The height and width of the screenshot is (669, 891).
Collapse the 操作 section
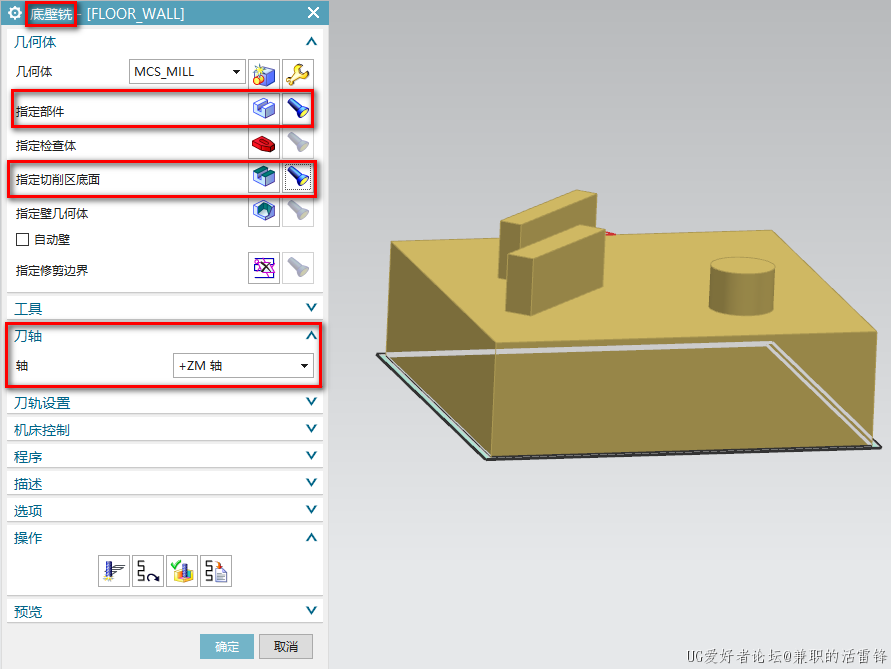[x=311, y=537]
